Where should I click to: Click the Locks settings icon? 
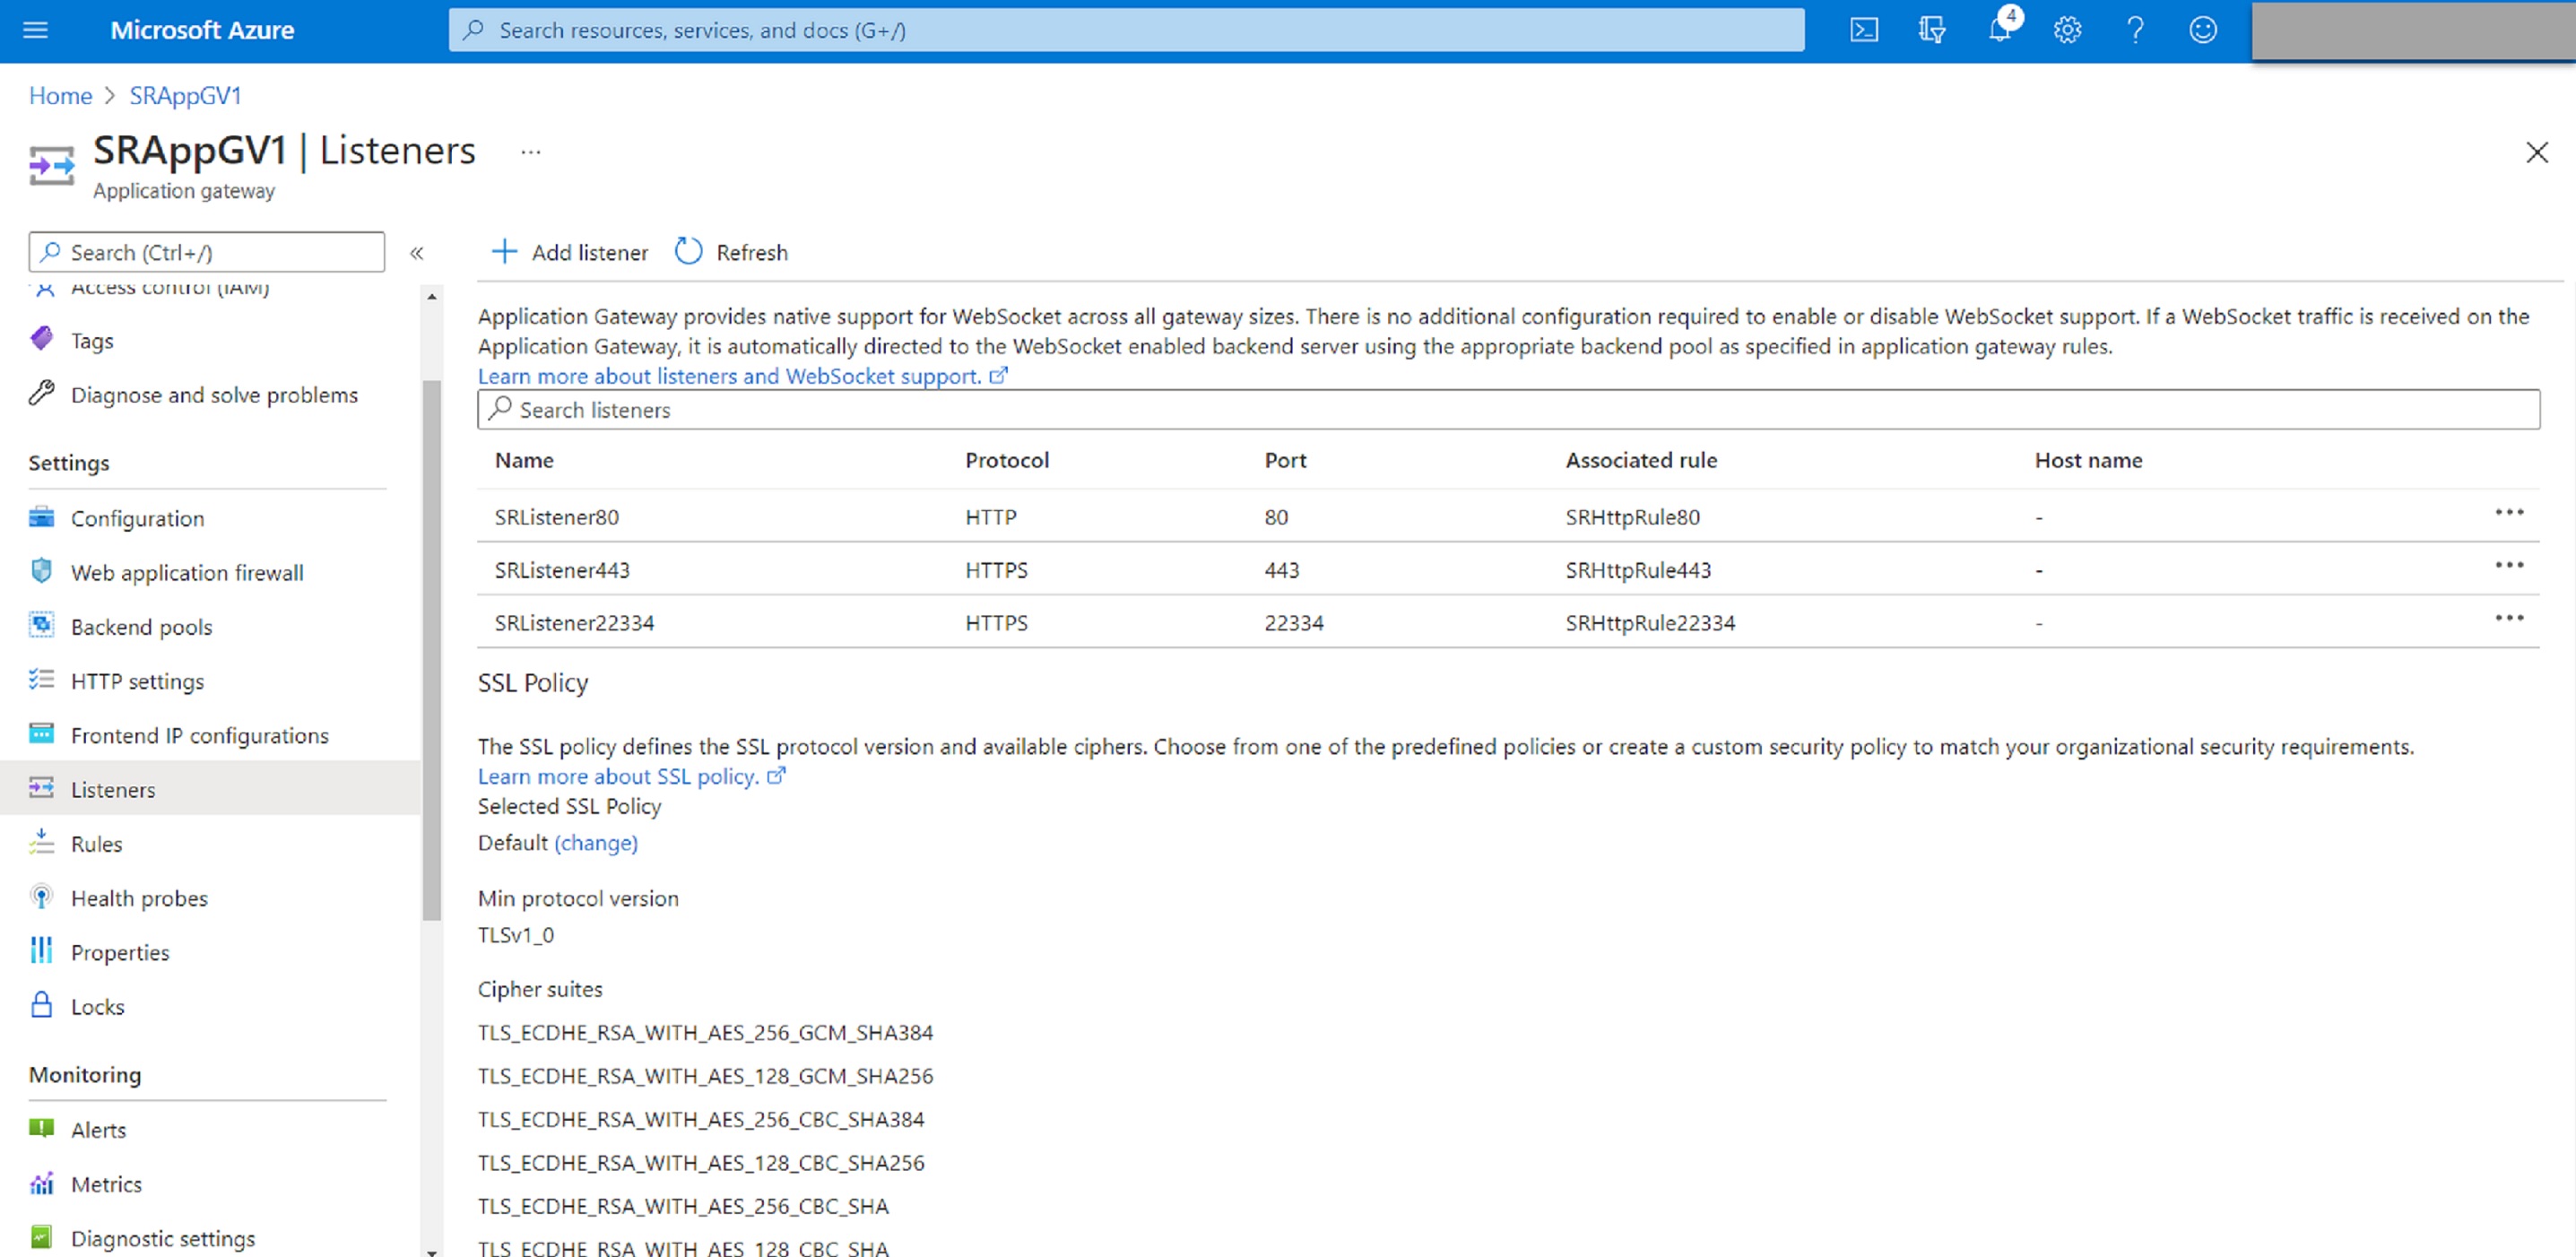click(x=44, y=1006)
